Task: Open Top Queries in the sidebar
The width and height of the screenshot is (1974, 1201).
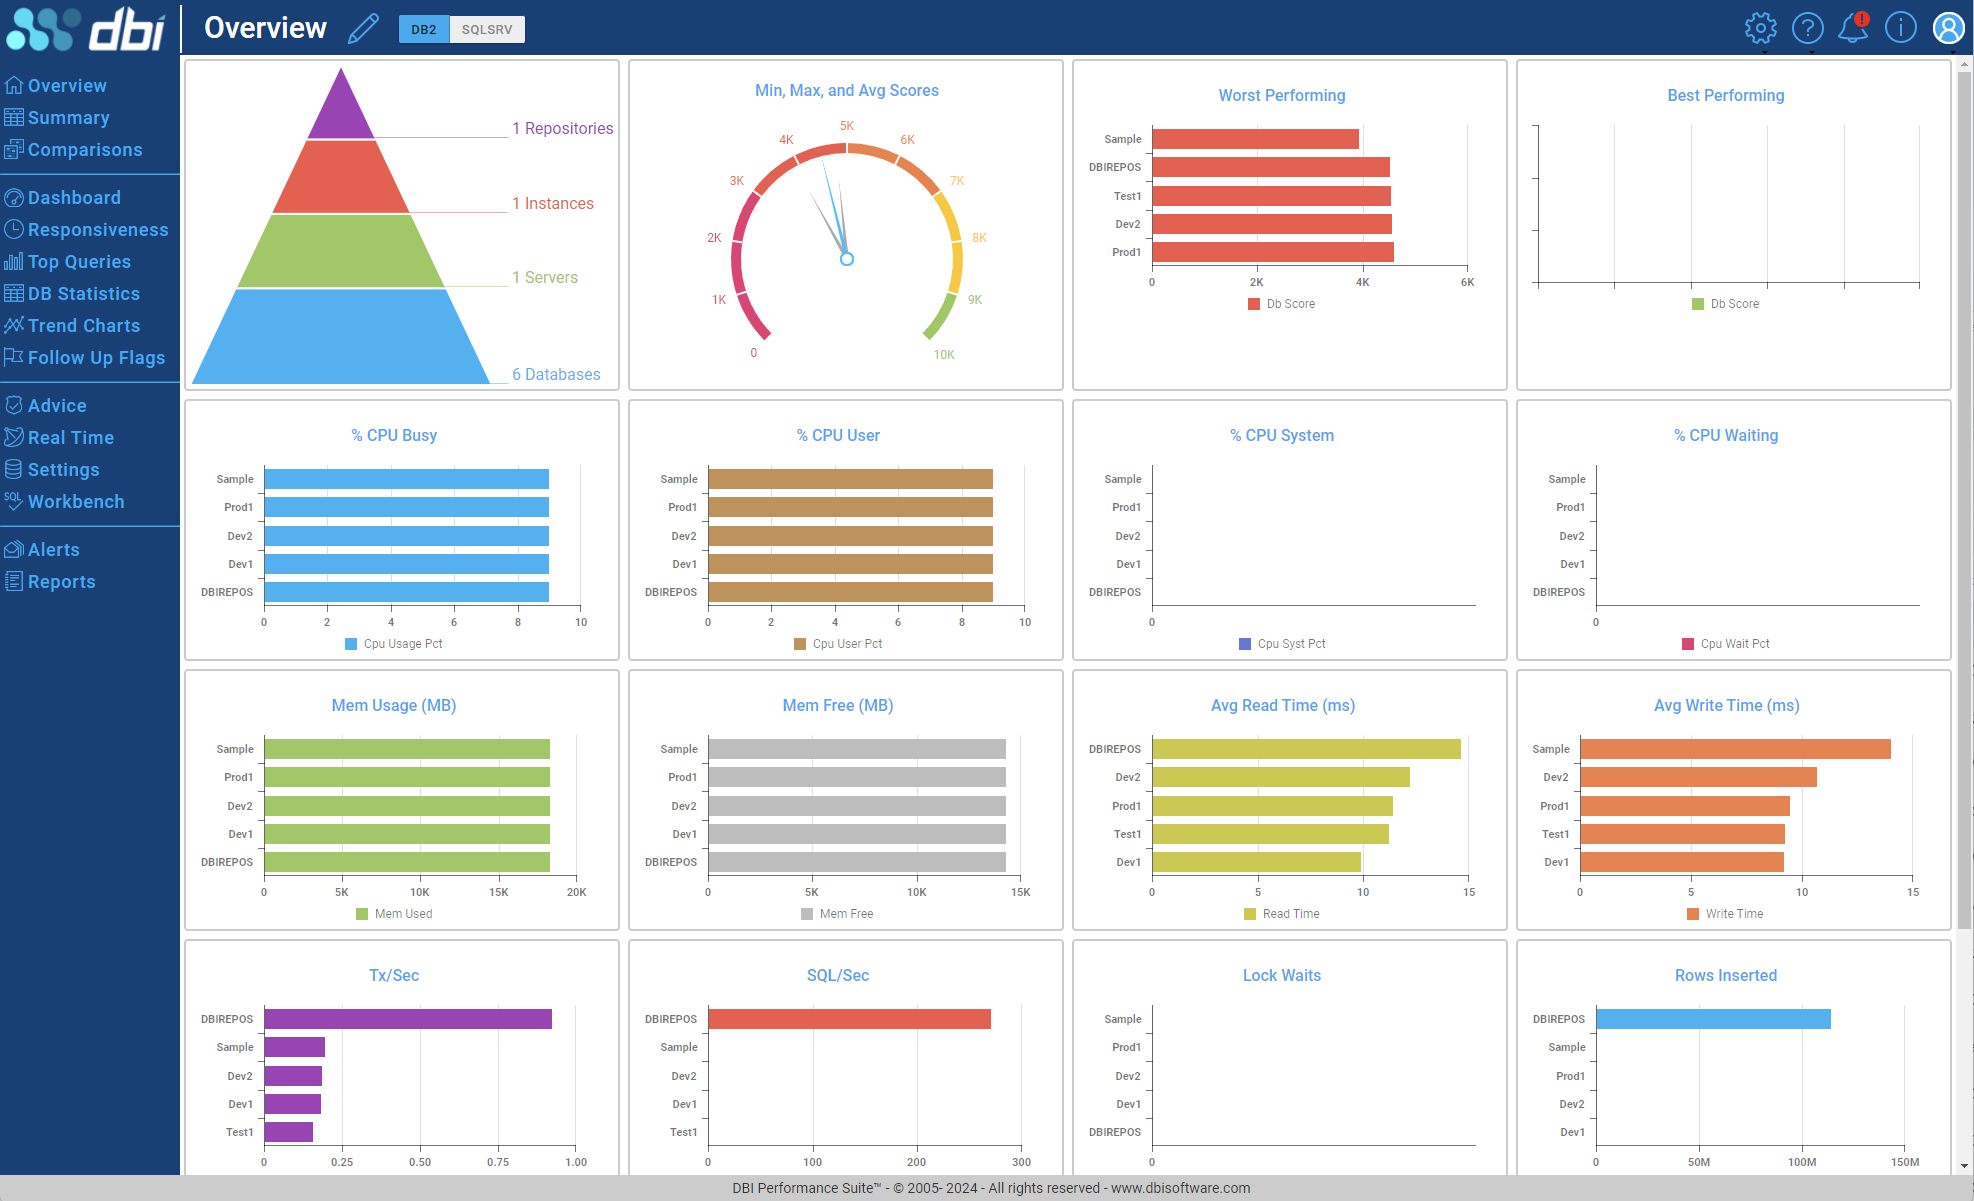Action: [79, 262]
